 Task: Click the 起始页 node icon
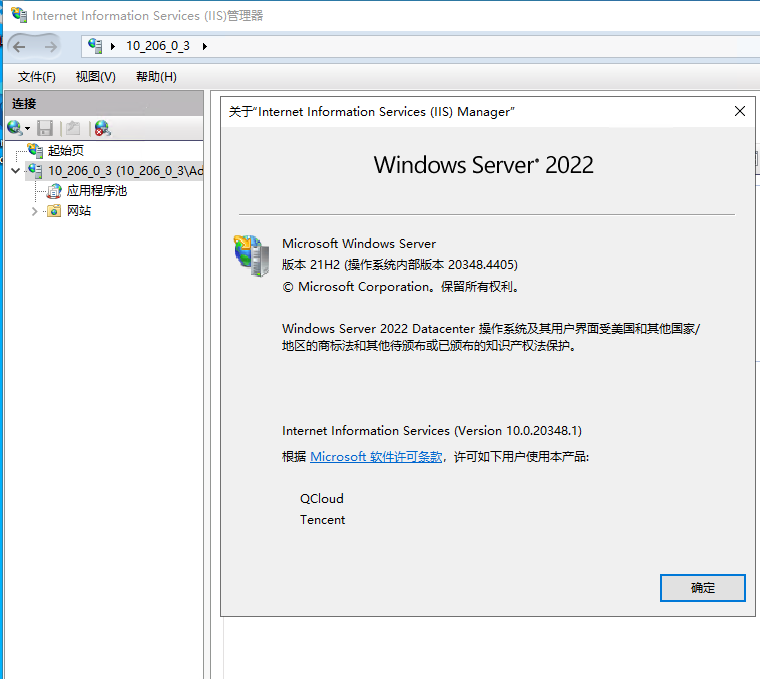[x=35, y=150]
